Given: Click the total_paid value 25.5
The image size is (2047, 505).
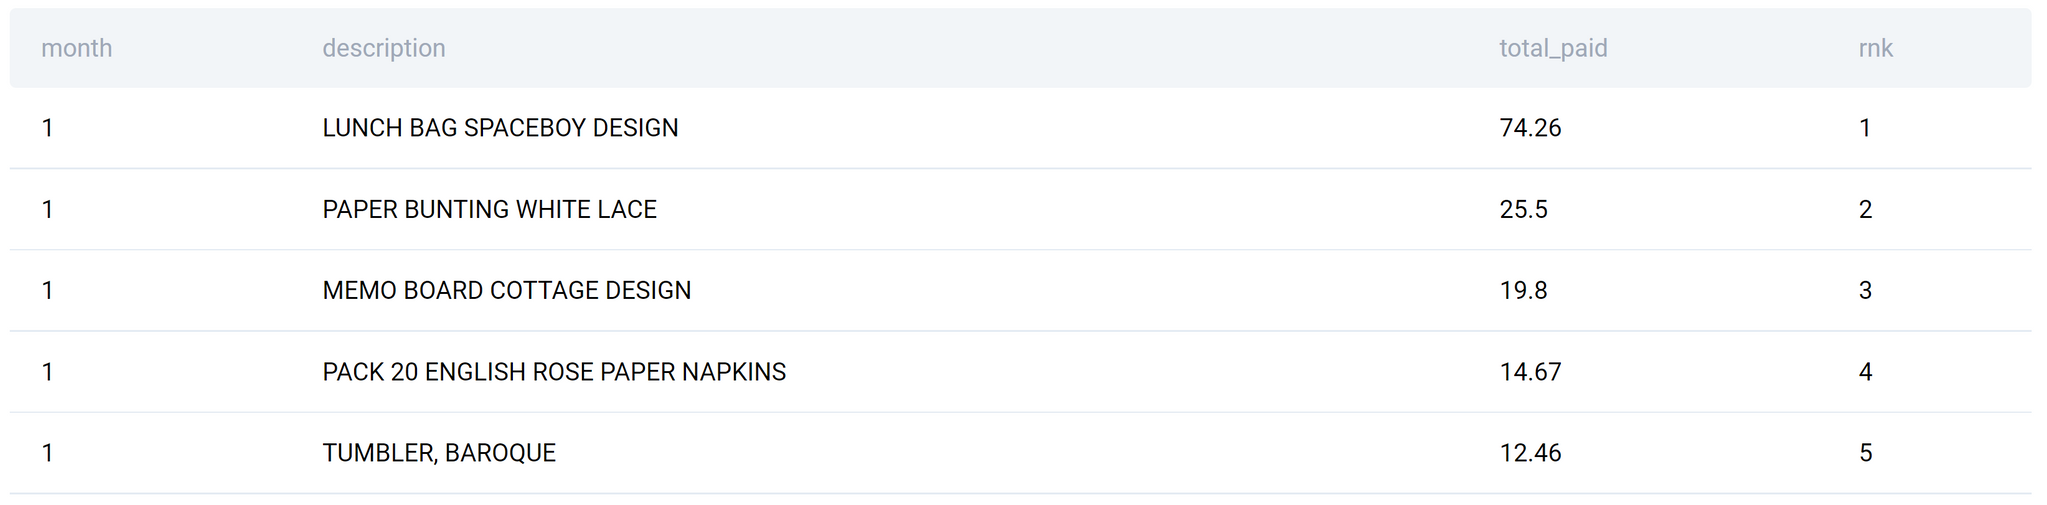Looking at the screenshot, I should tap(1523, 209).
